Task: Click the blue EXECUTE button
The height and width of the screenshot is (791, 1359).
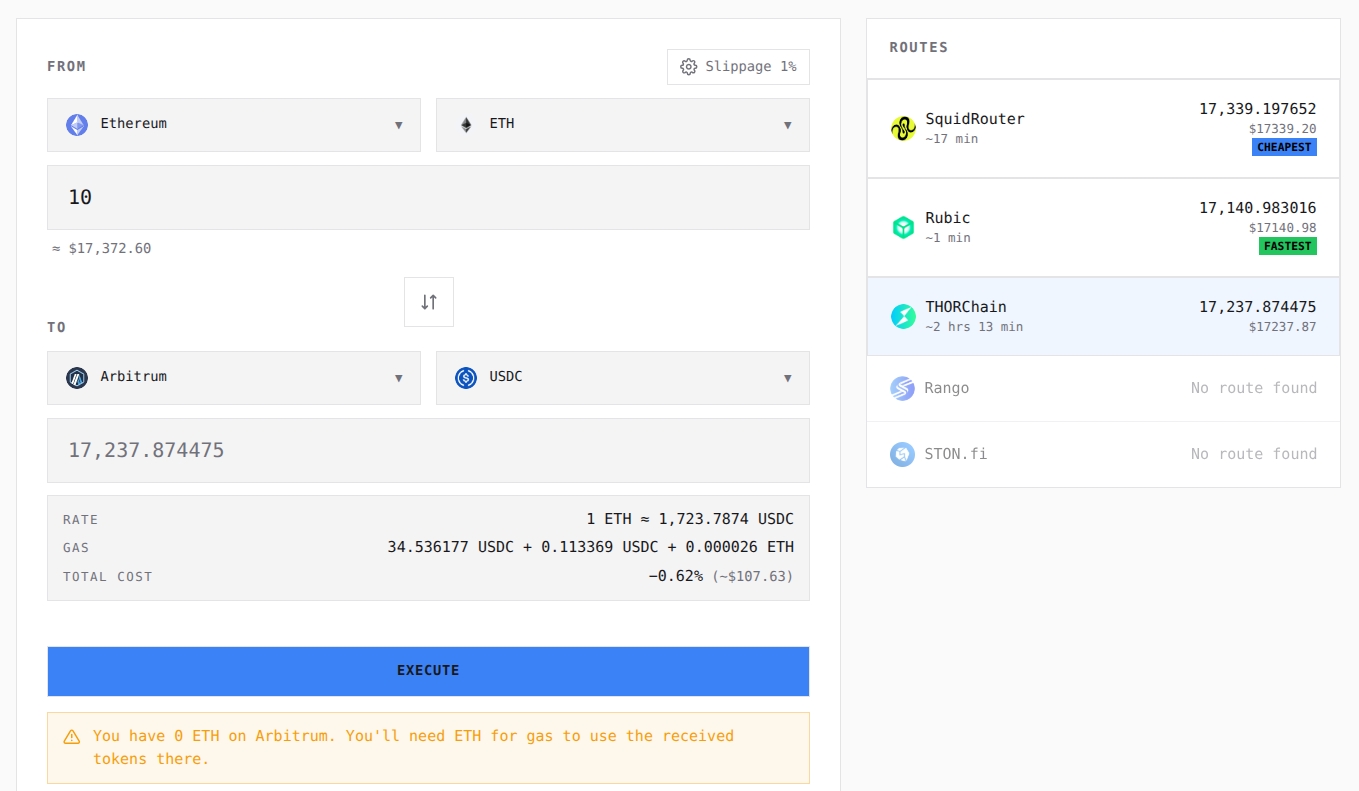Action: click(428, 671)
